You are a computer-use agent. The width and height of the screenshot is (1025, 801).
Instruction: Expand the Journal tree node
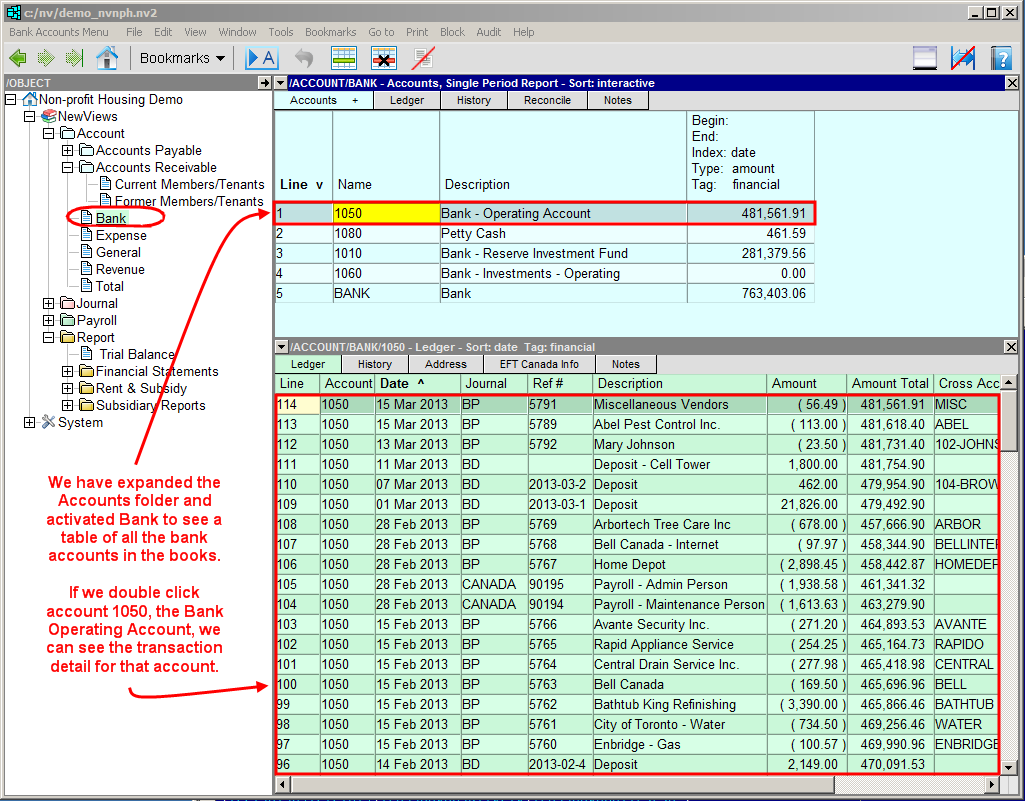(49, 304)
